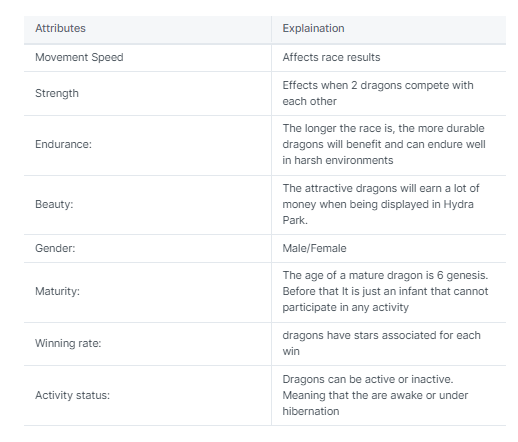Click the 'Affects race results' explanation text

331,57
